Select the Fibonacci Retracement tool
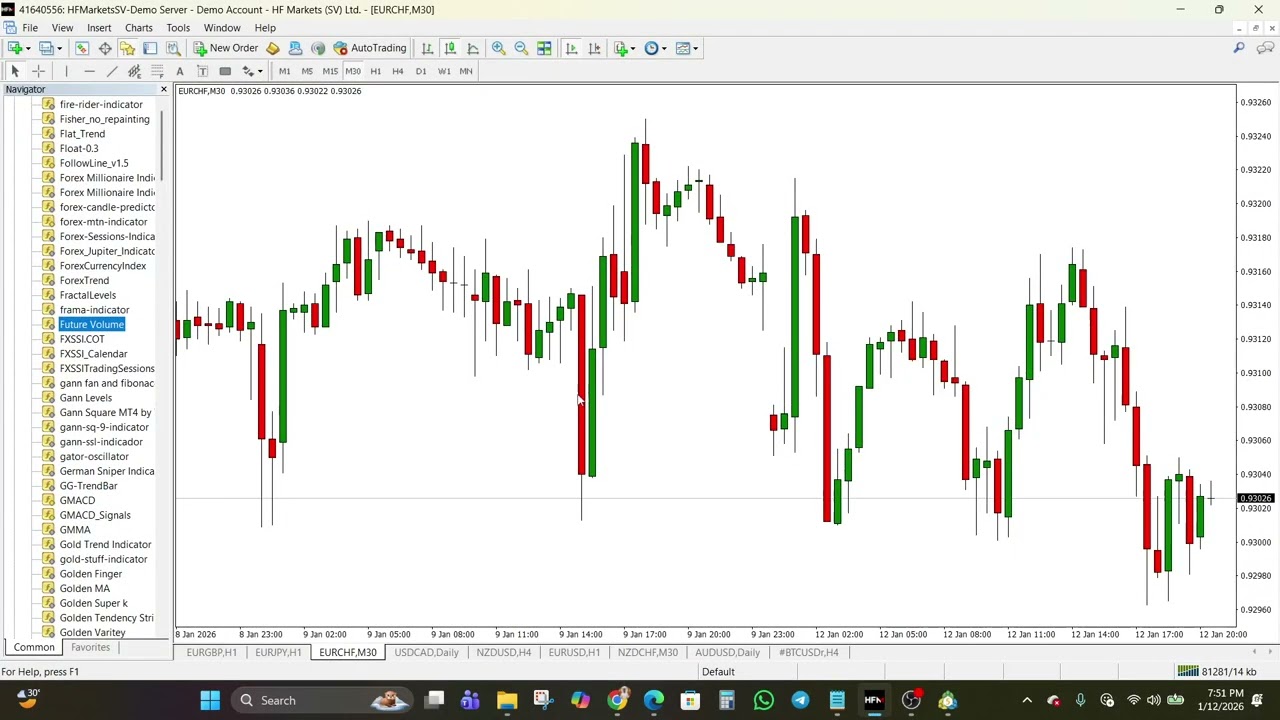 (x=157, y=71)
